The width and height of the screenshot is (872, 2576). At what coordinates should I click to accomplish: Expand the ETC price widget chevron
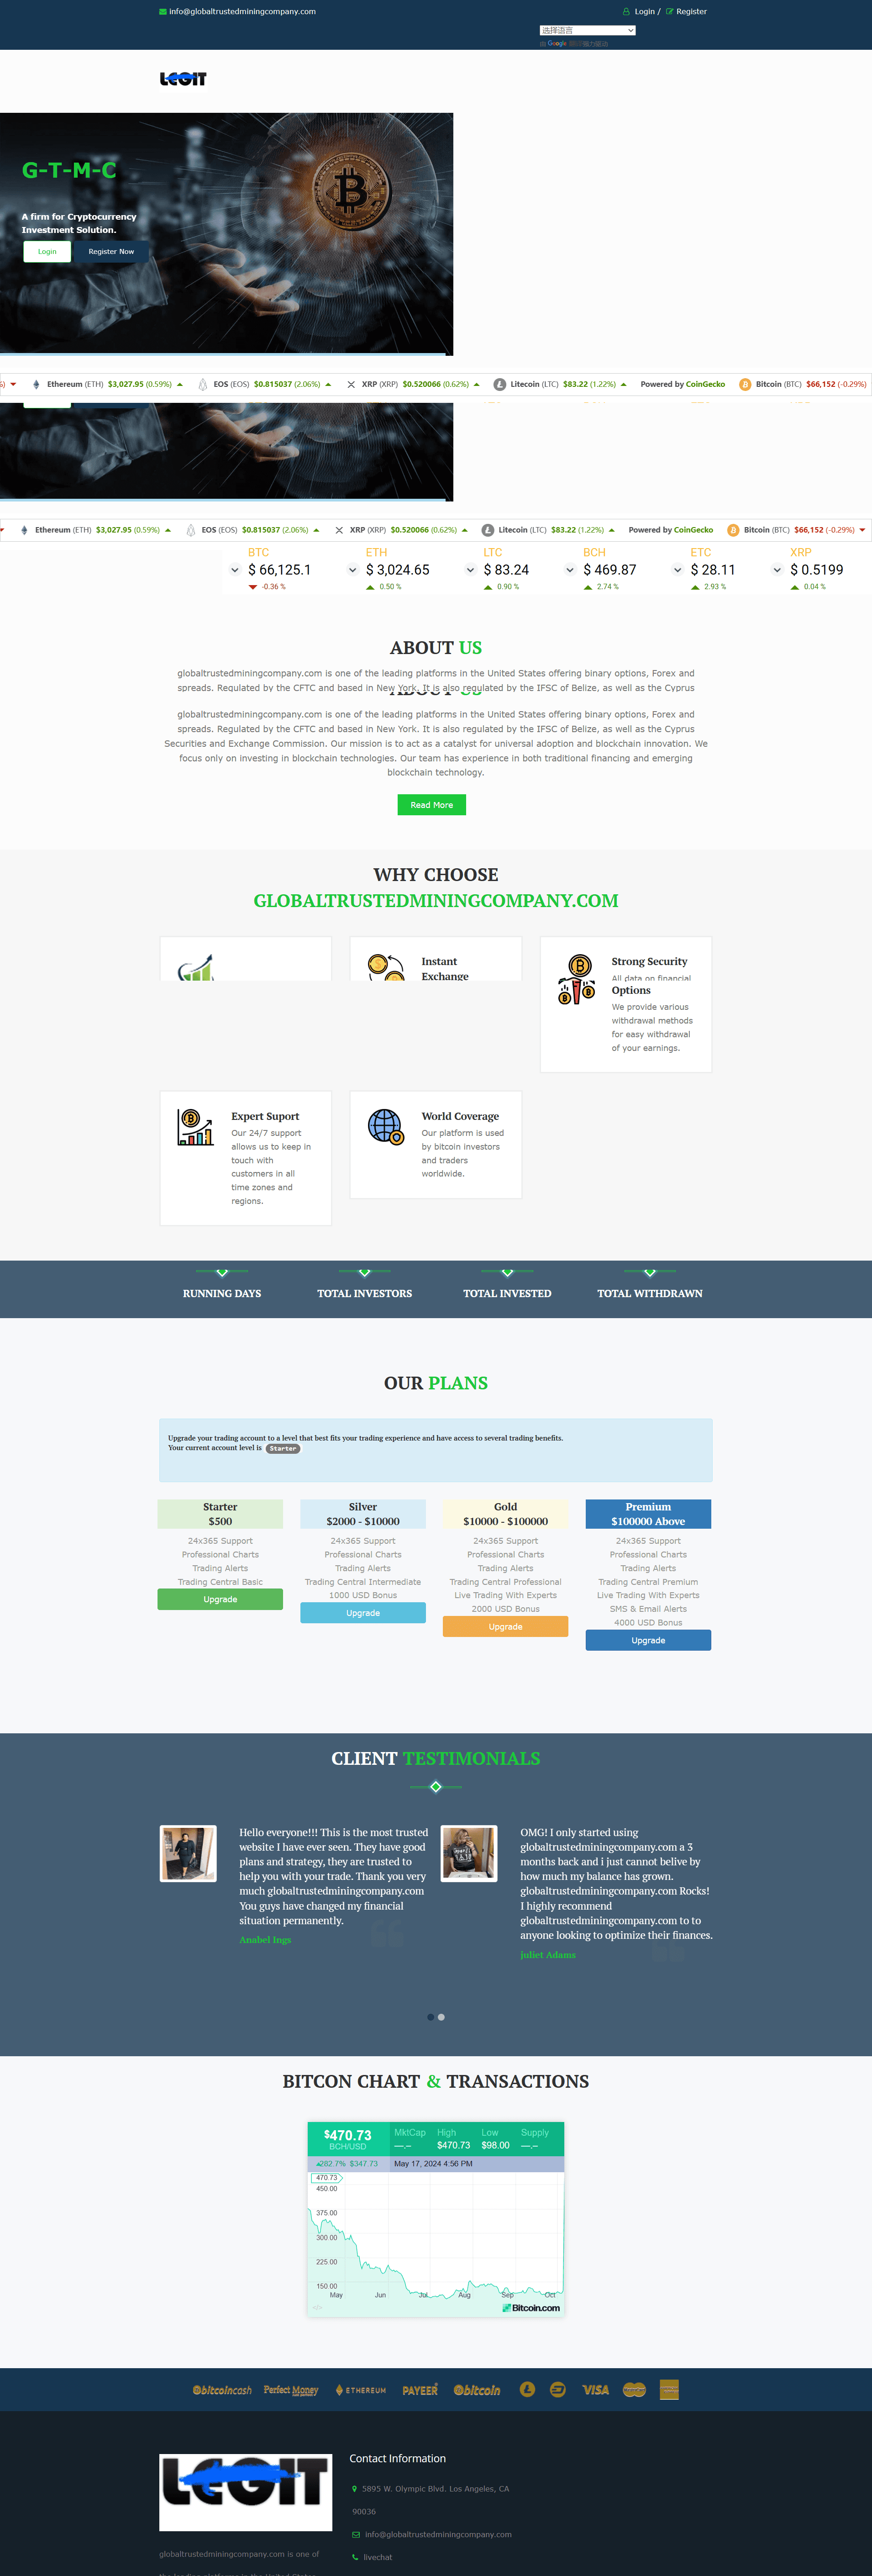tap(677, 570)
